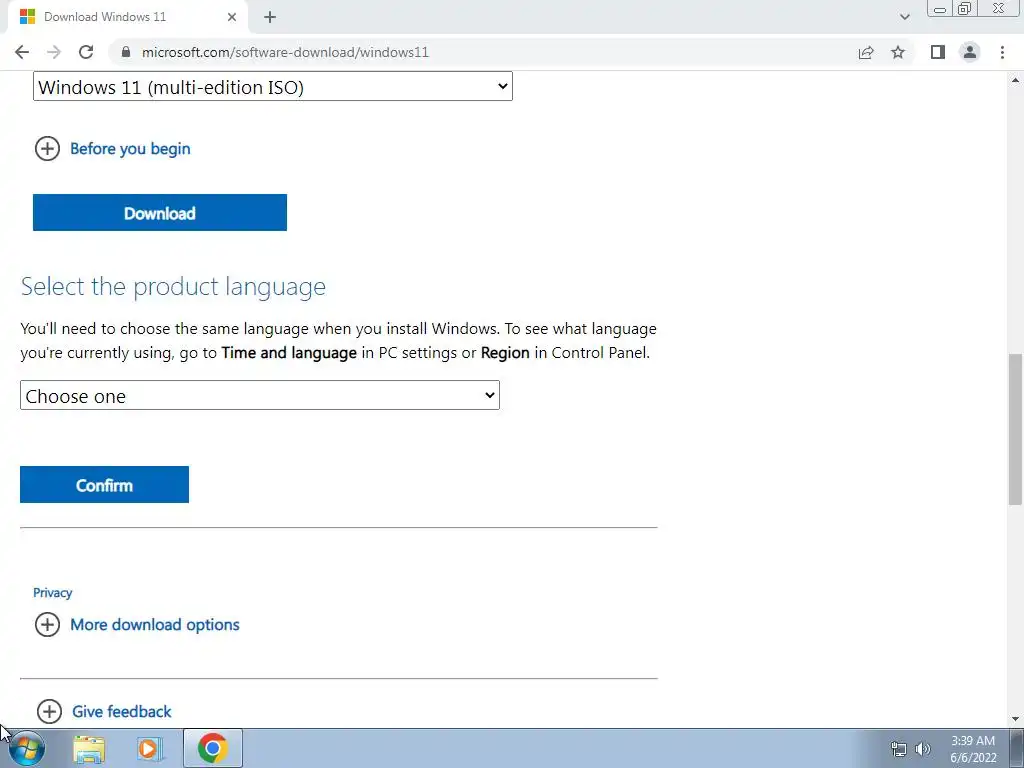This screenshot has height=768, width=1024.
Task: Bookmark this page with the star
Action: [x=898, y=52]
